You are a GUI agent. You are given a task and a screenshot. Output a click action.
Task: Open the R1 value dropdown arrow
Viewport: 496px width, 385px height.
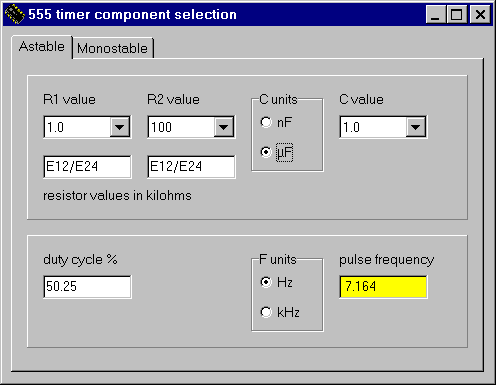point(120,127)
